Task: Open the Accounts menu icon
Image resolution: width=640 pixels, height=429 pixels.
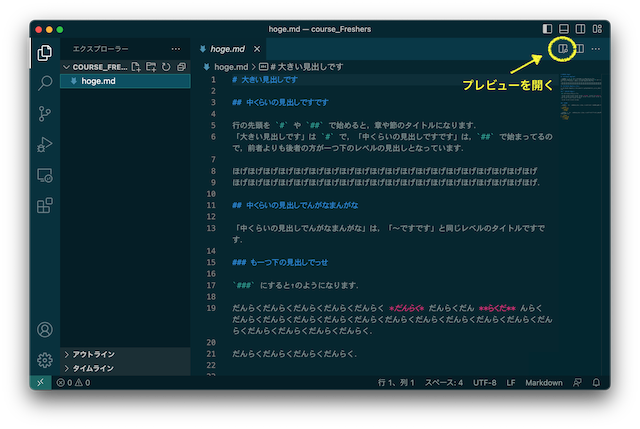Action: [x=45, y=329]
